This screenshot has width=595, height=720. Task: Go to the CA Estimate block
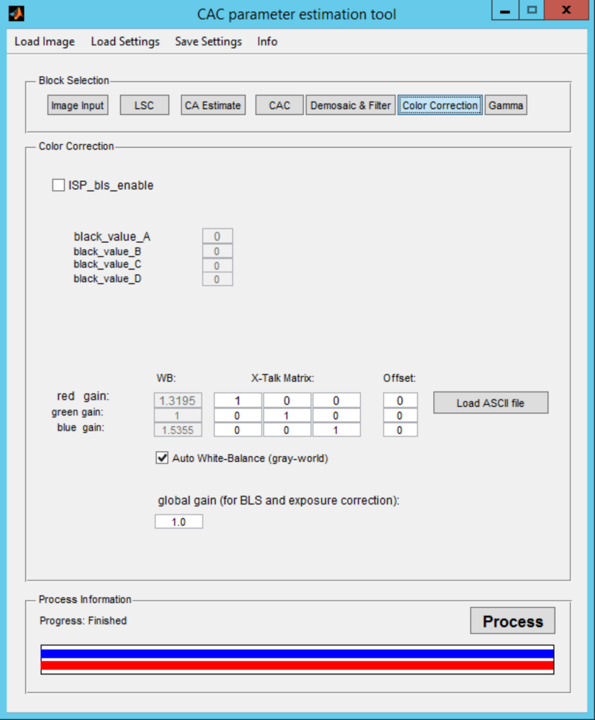click(213, 105)
